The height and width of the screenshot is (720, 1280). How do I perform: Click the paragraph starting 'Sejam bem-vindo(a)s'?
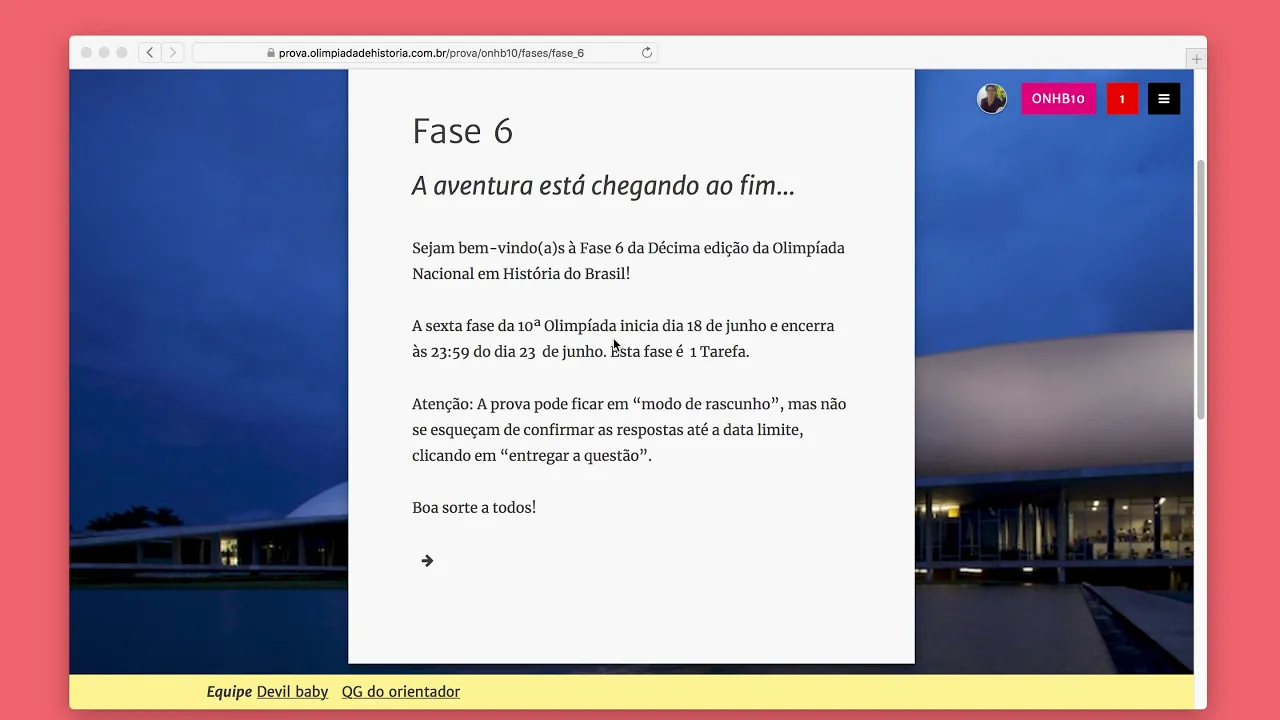[x=628, y=261]
